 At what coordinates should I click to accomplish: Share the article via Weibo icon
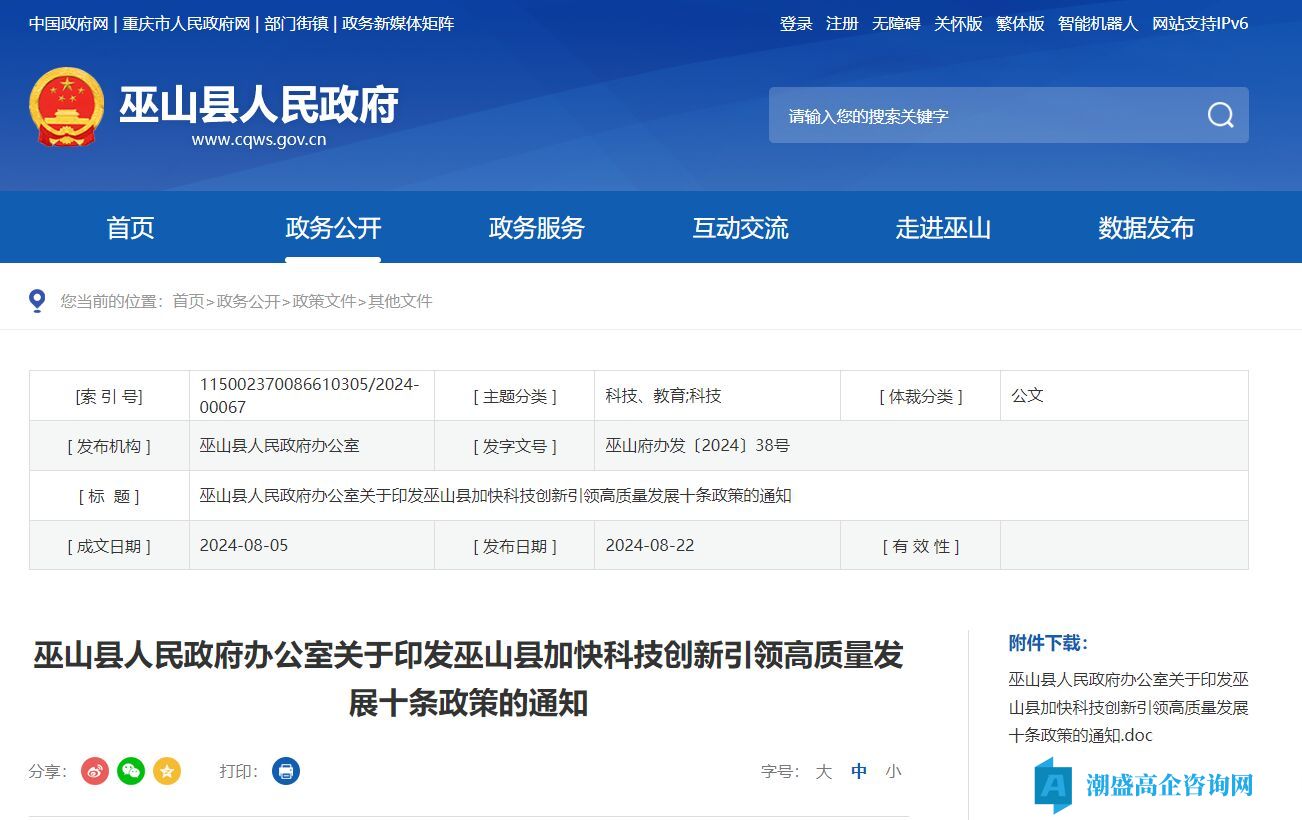(95, 771)
